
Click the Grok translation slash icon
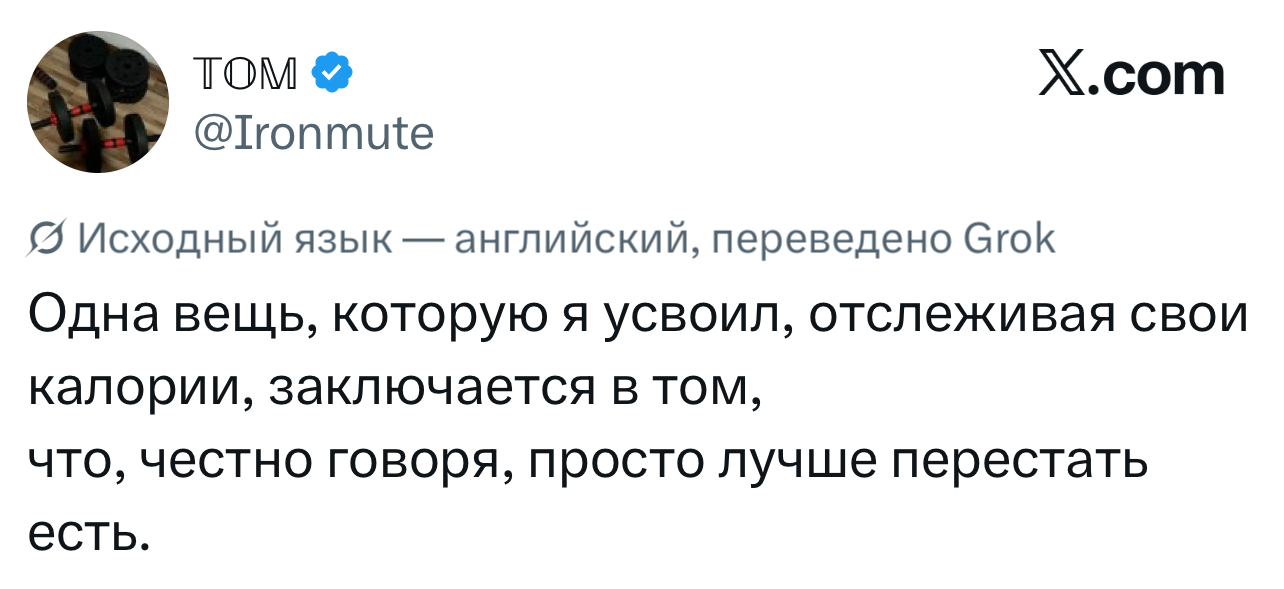[x=43, y=240]
